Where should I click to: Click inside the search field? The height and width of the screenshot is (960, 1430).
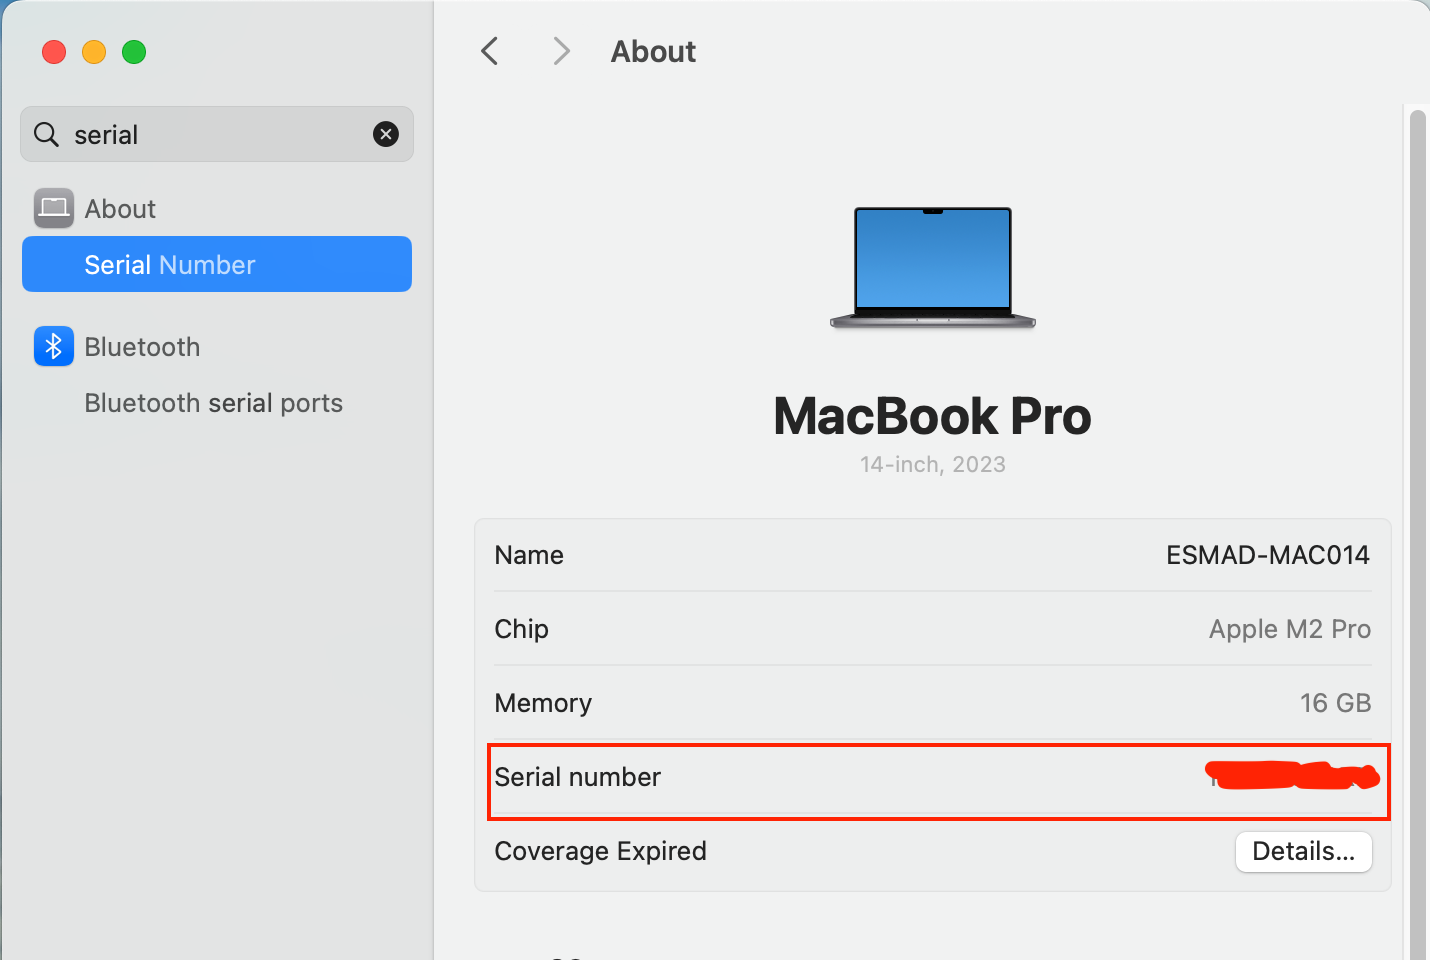coord(220,134)
